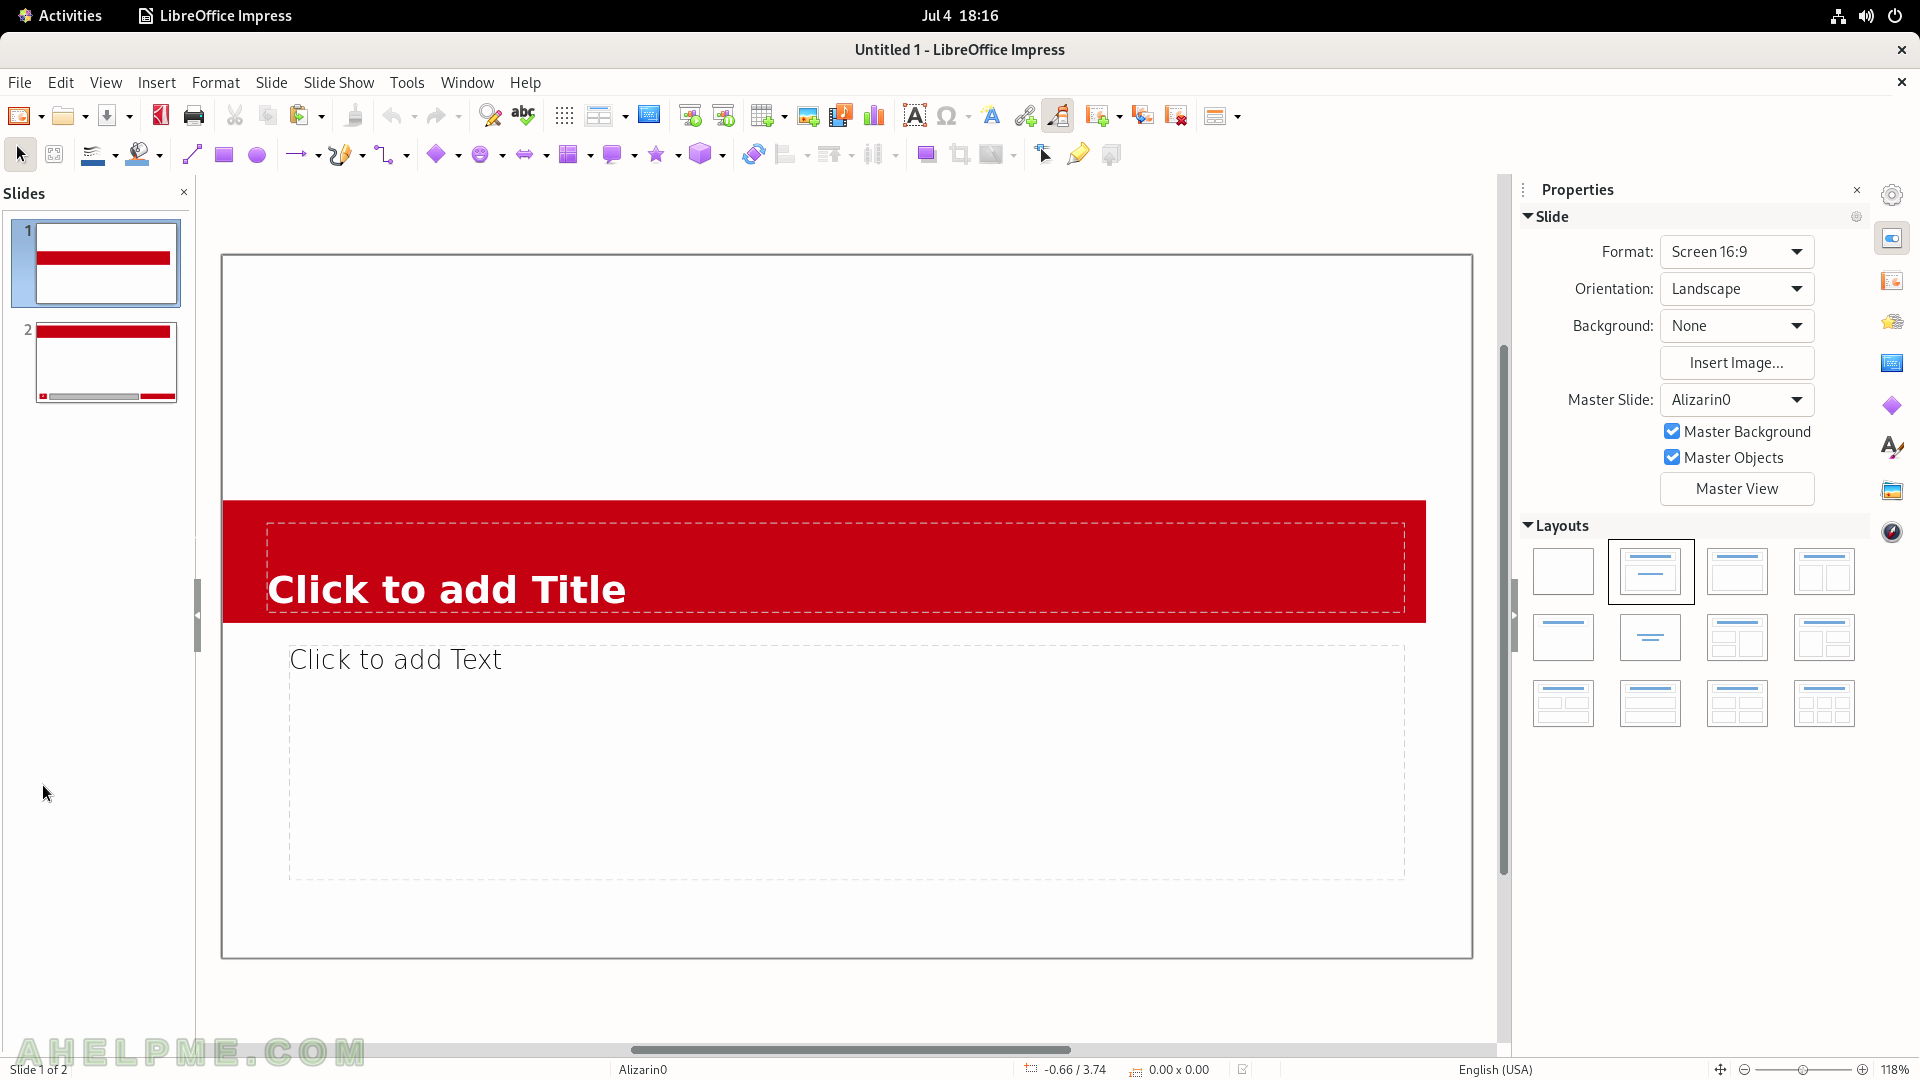Uncheck Master Background checkbox
Image resolution: width=1920 pixels, height=1080 pixels.
tap(1672, 432)
